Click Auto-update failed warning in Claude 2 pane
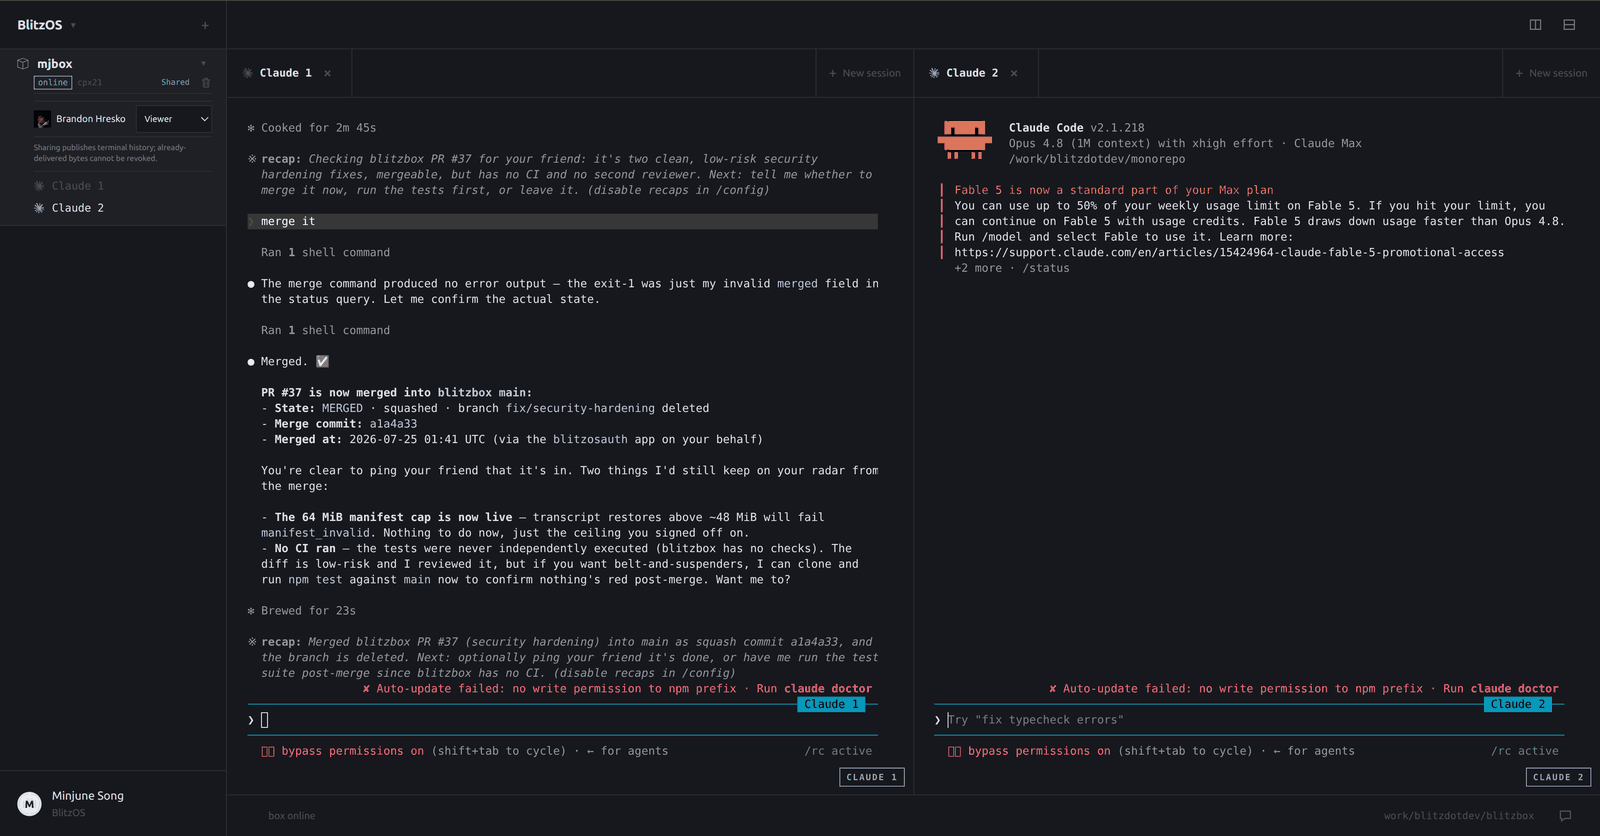 pyautogui.click(x=1303, y=689)
